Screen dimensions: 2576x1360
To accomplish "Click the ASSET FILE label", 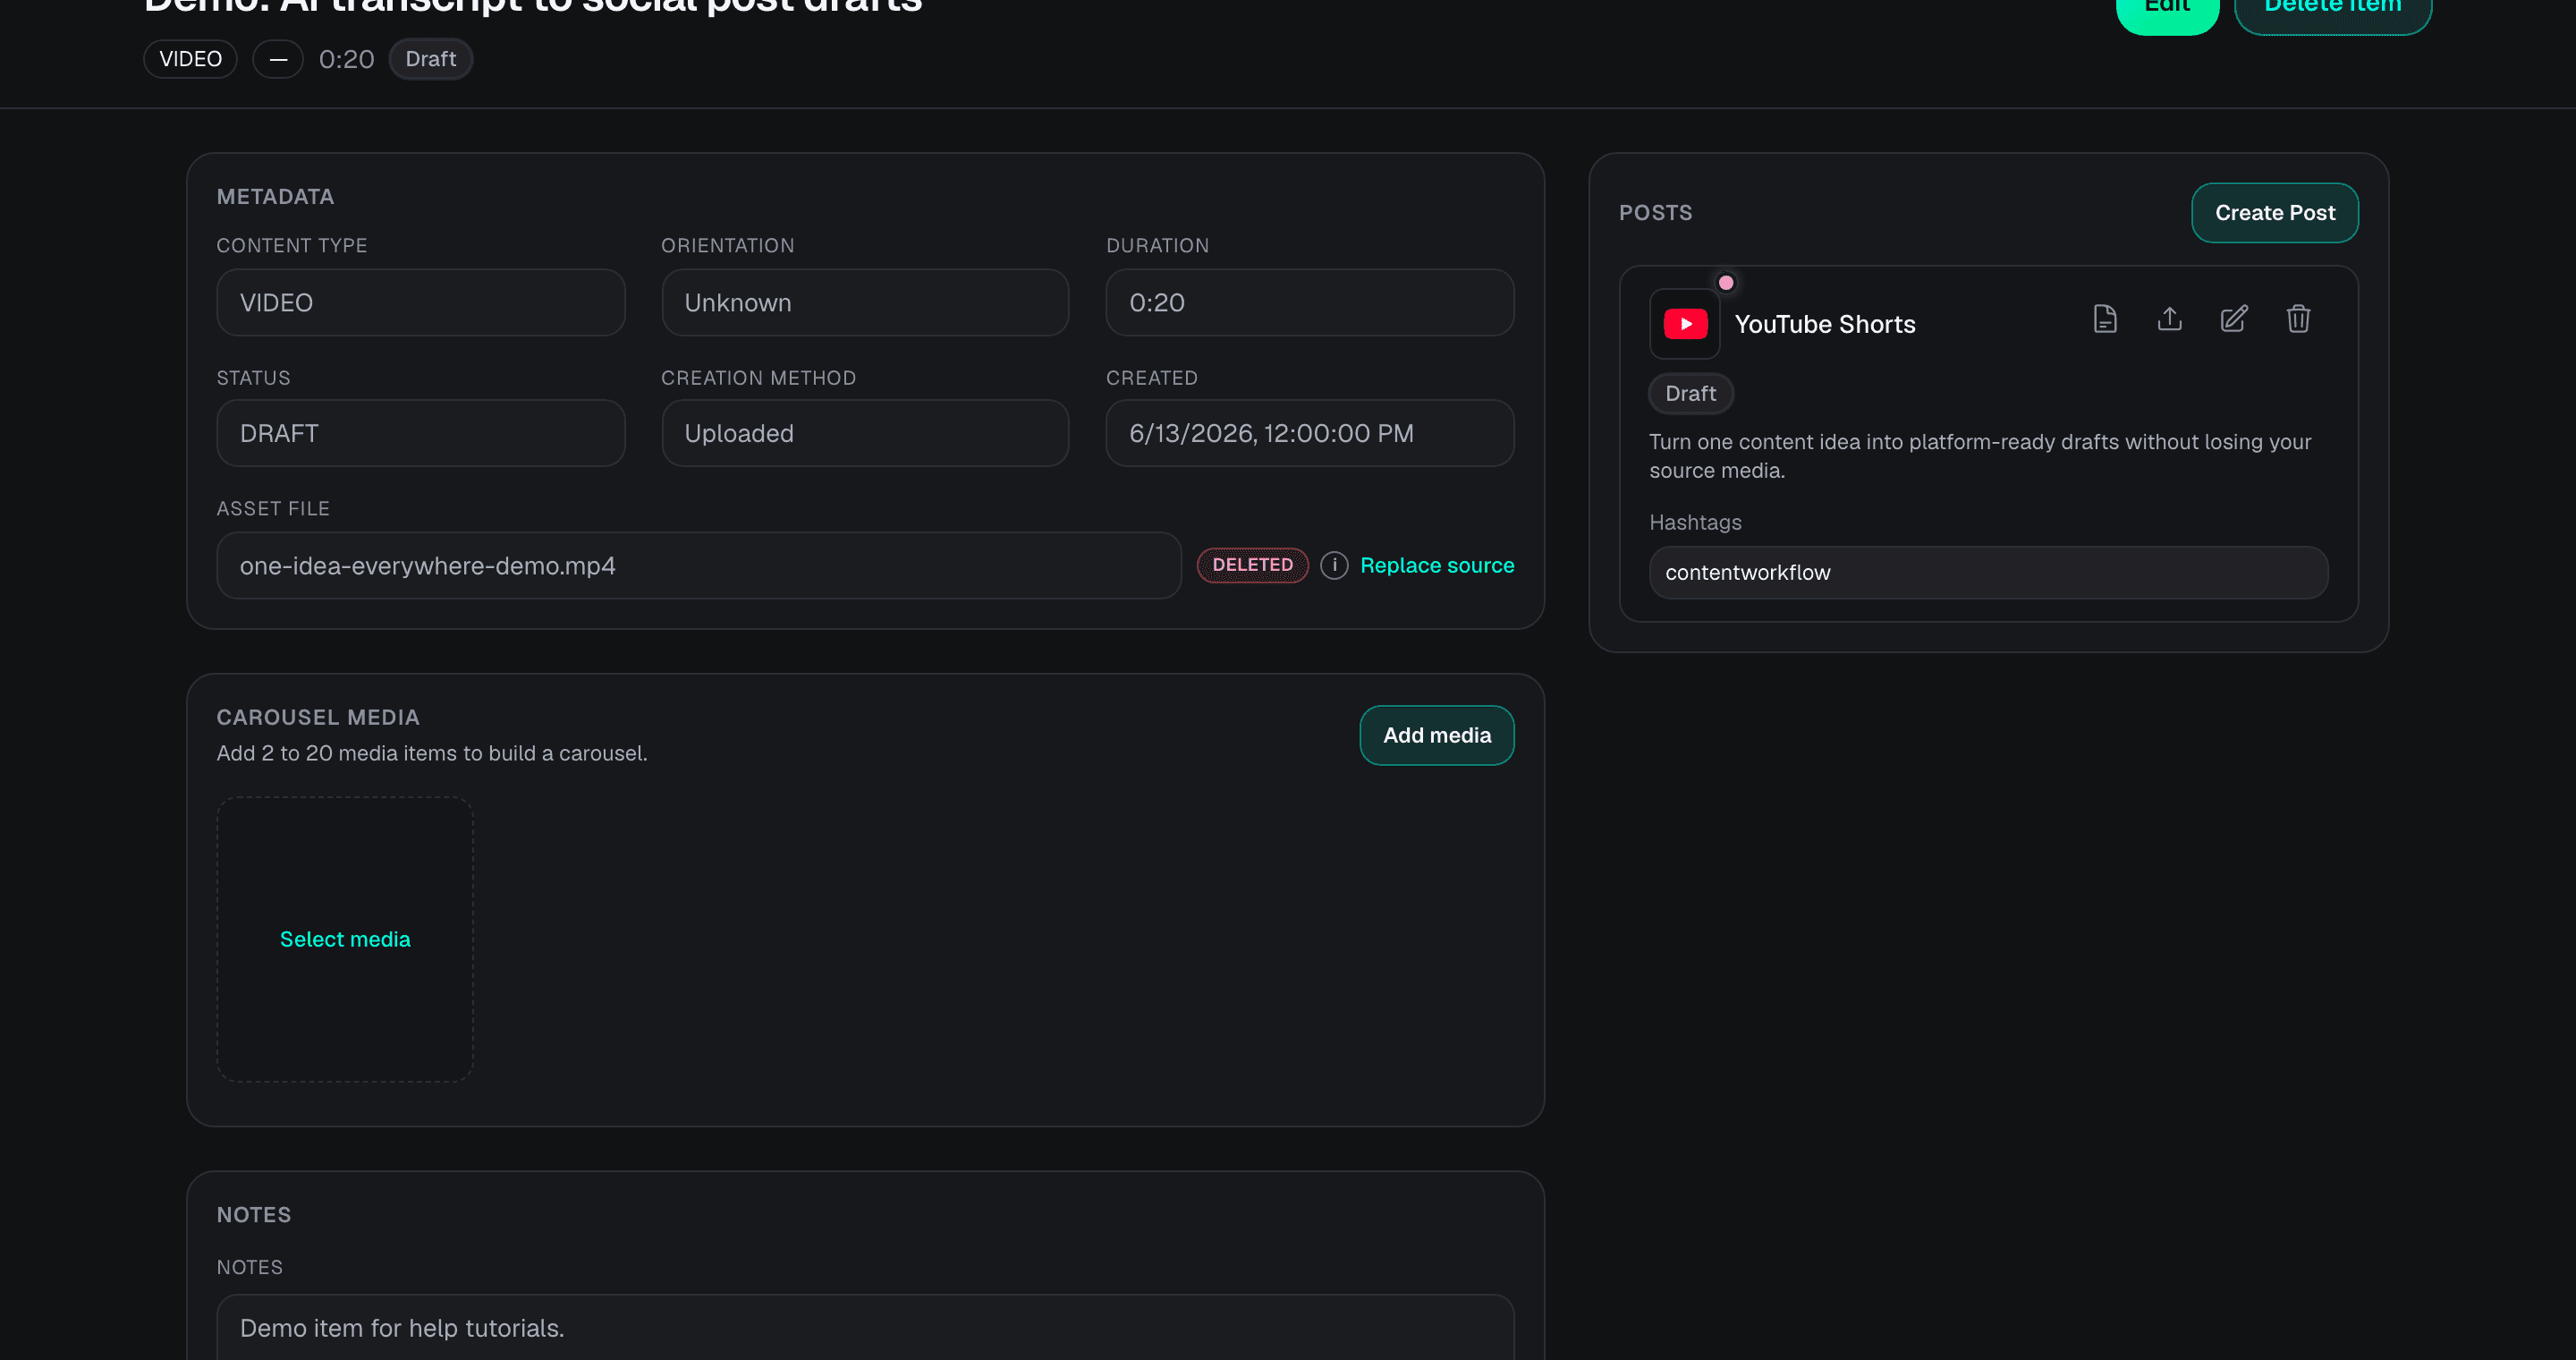I will (273, 508).
